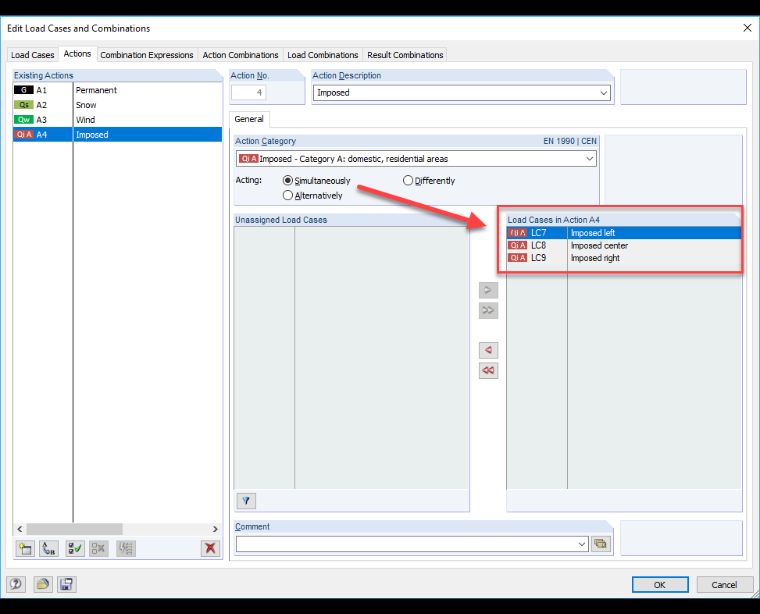Click the green Qw badge of action A3
This screenshot has width=760, height=614.
coord(24,120)
